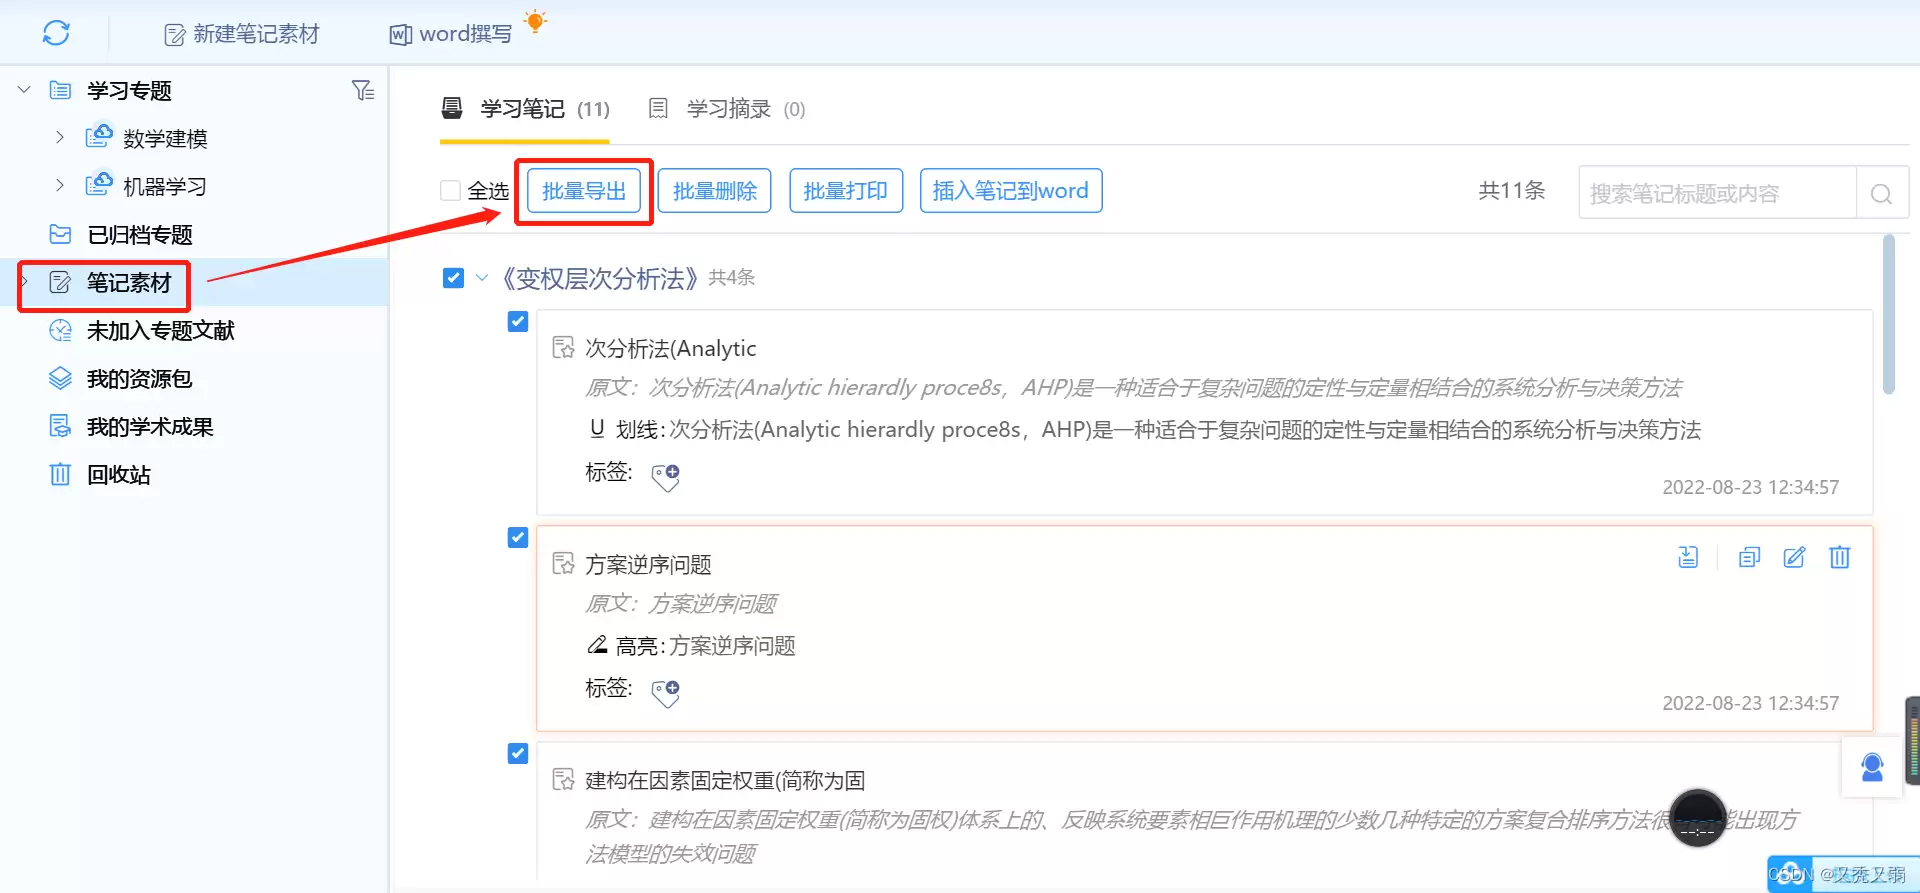Viewport: 1920px width, 893px height.
Task: Click 共4条 count text
Action: pos(732,277)
